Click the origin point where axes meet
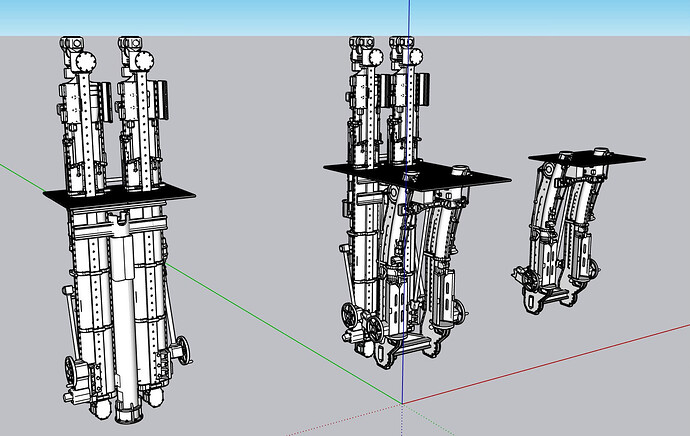 (402, 402)
